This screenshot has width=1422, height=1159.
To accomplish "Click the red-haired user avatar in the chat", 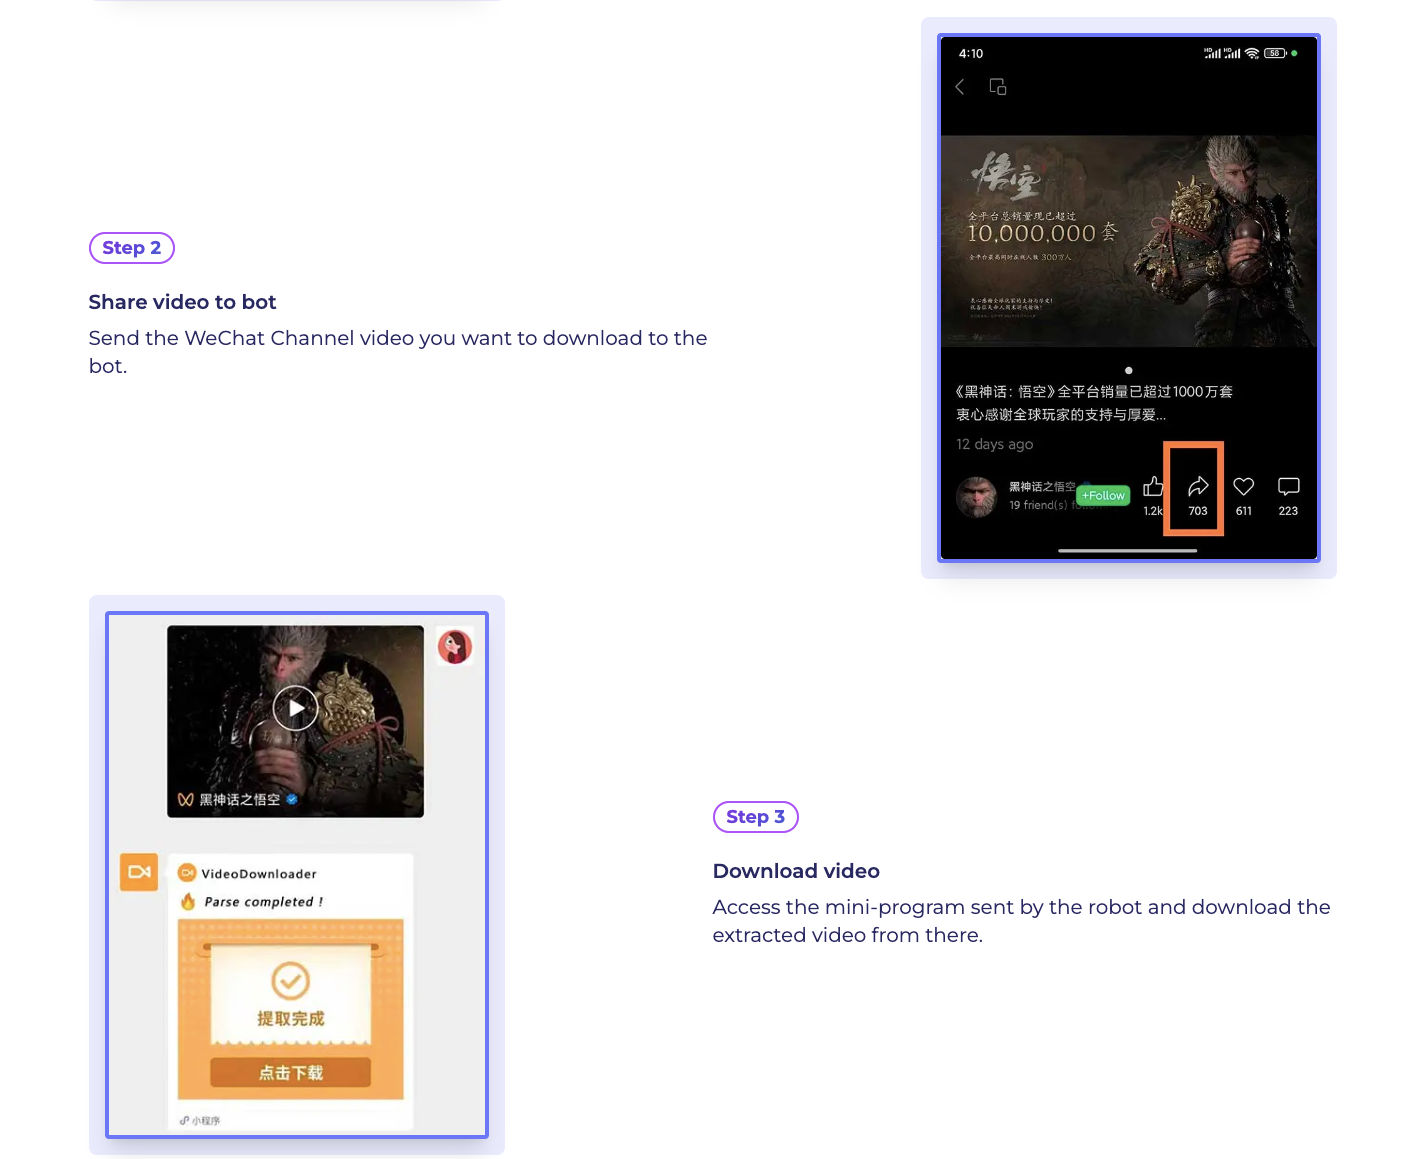I will click(x=455, y=647).
